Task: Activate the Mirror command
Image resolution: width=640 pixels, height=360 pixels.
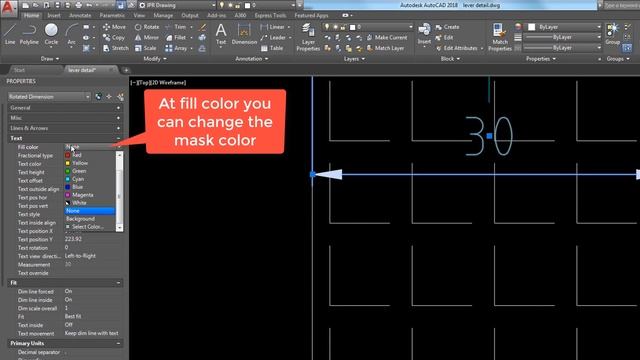Action: point(147,38)
